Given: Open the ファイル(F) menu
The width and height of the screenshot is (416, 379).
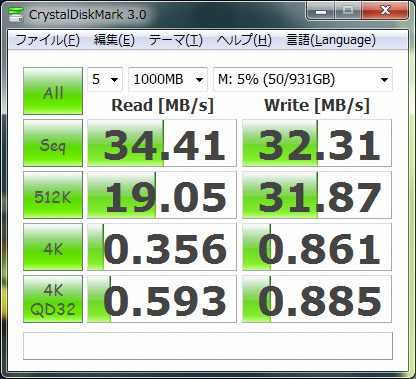Looking at the screenshot, I should pos(48,40).
